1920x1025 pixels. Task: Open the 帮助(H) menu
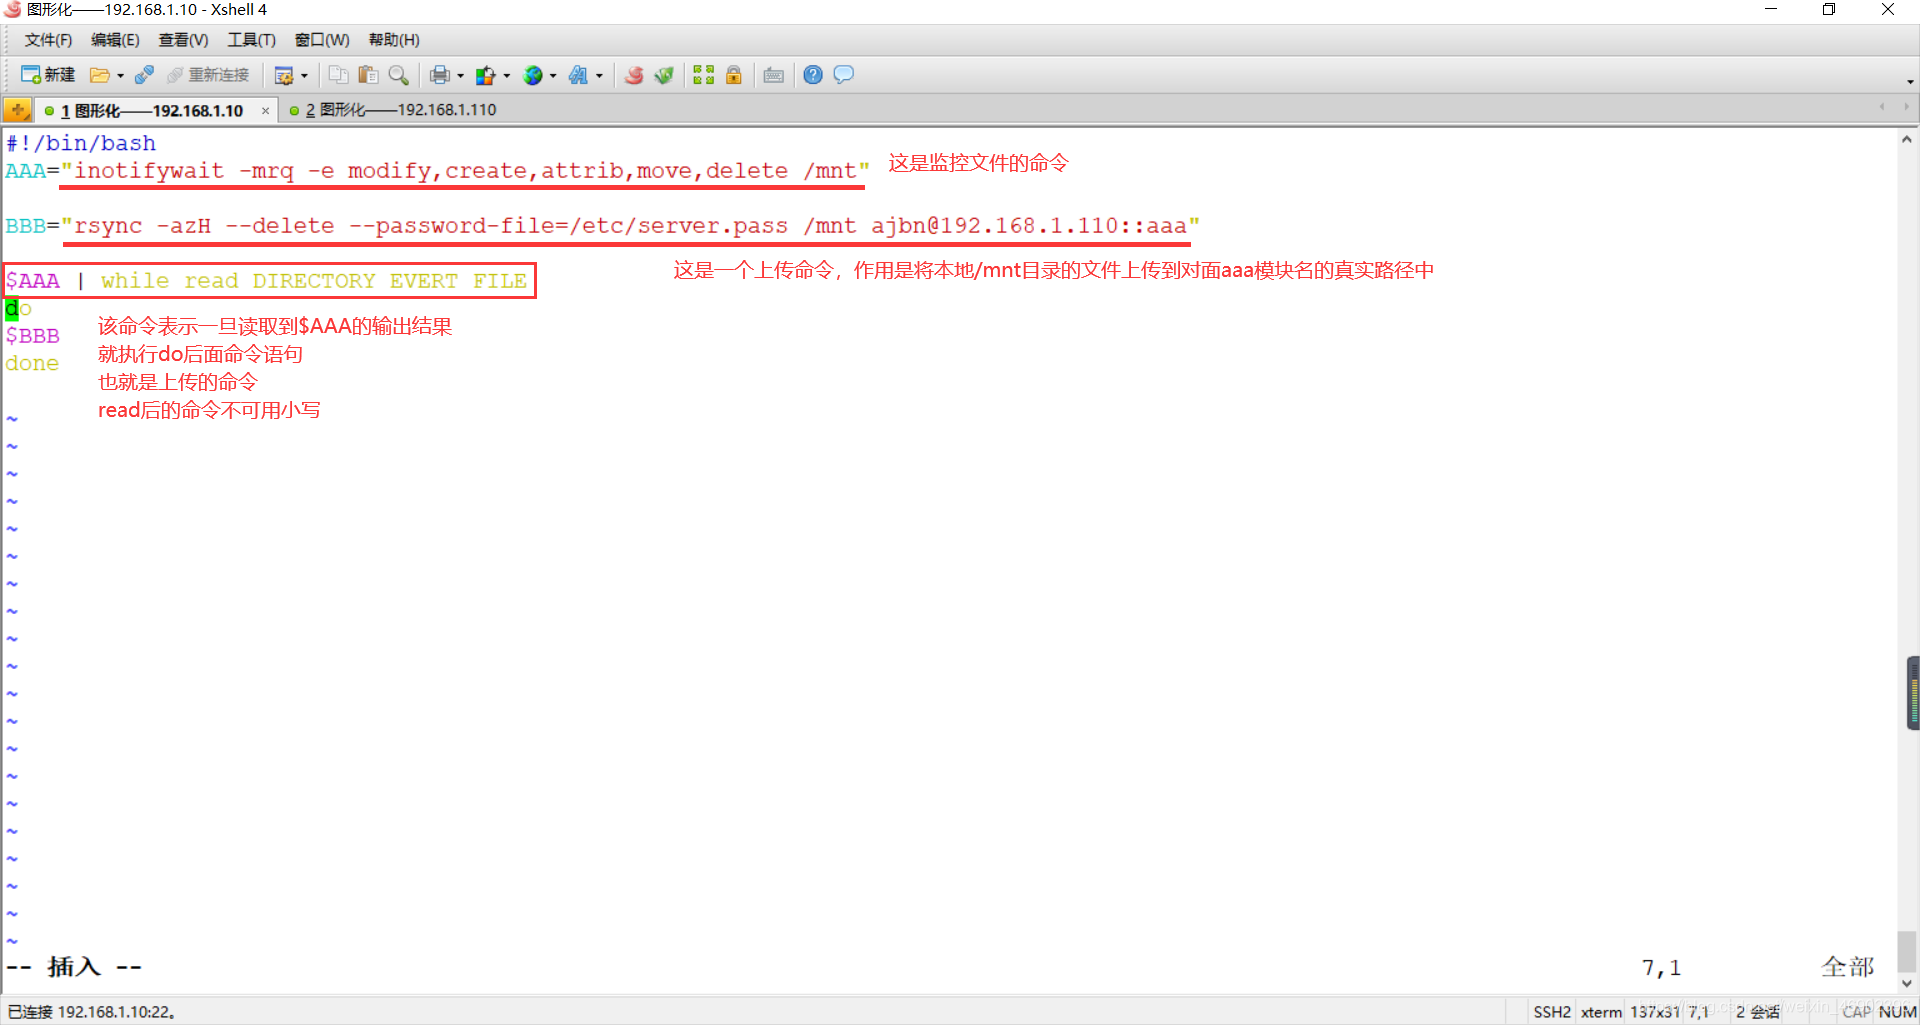point(394,40)
